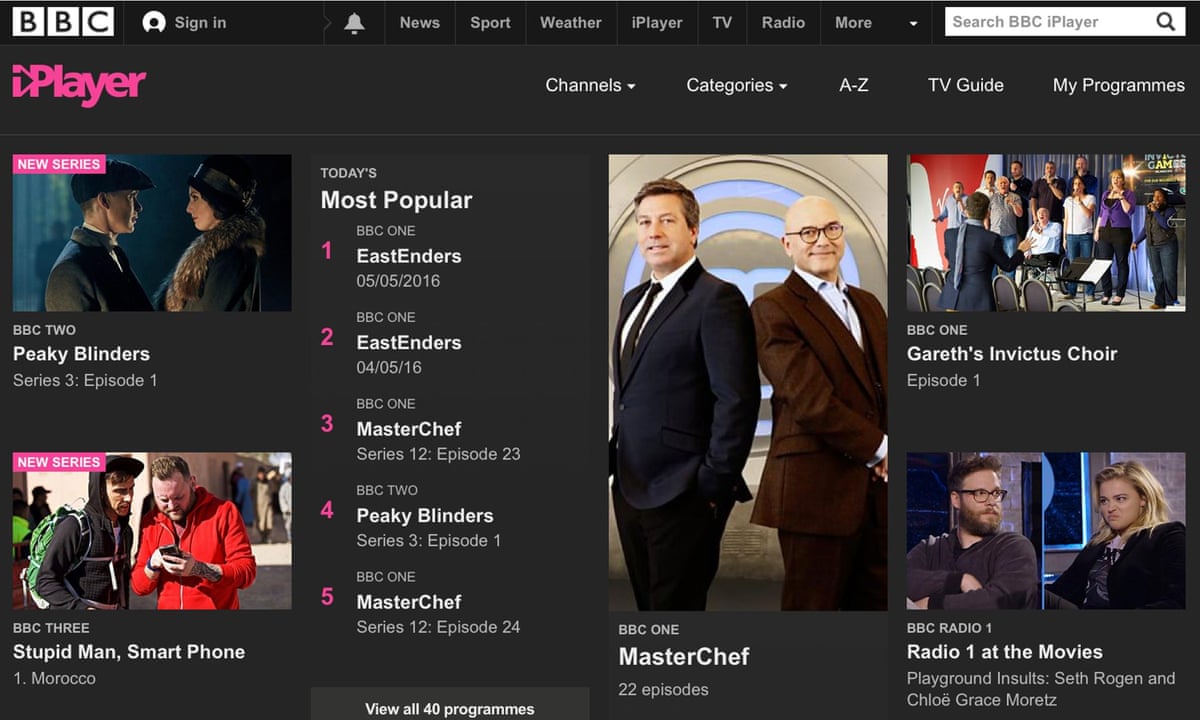Click Stupid Man, Smart Phone title
1200x720 pixels.
pyautogui.click(x=129, y=652)
